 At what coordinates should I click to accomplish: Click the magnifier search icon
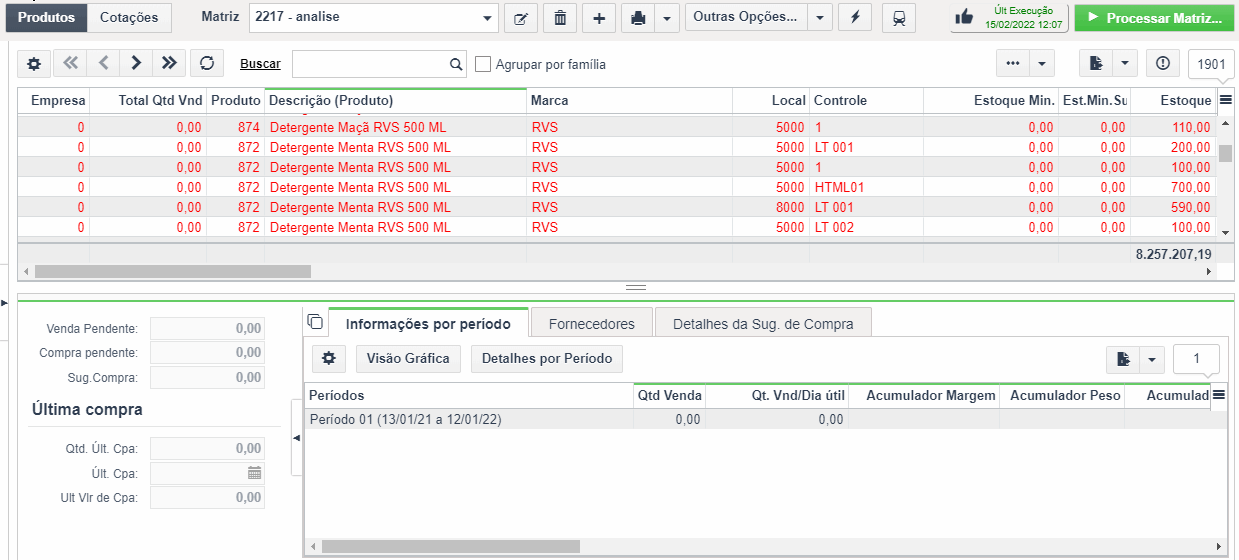457,64
